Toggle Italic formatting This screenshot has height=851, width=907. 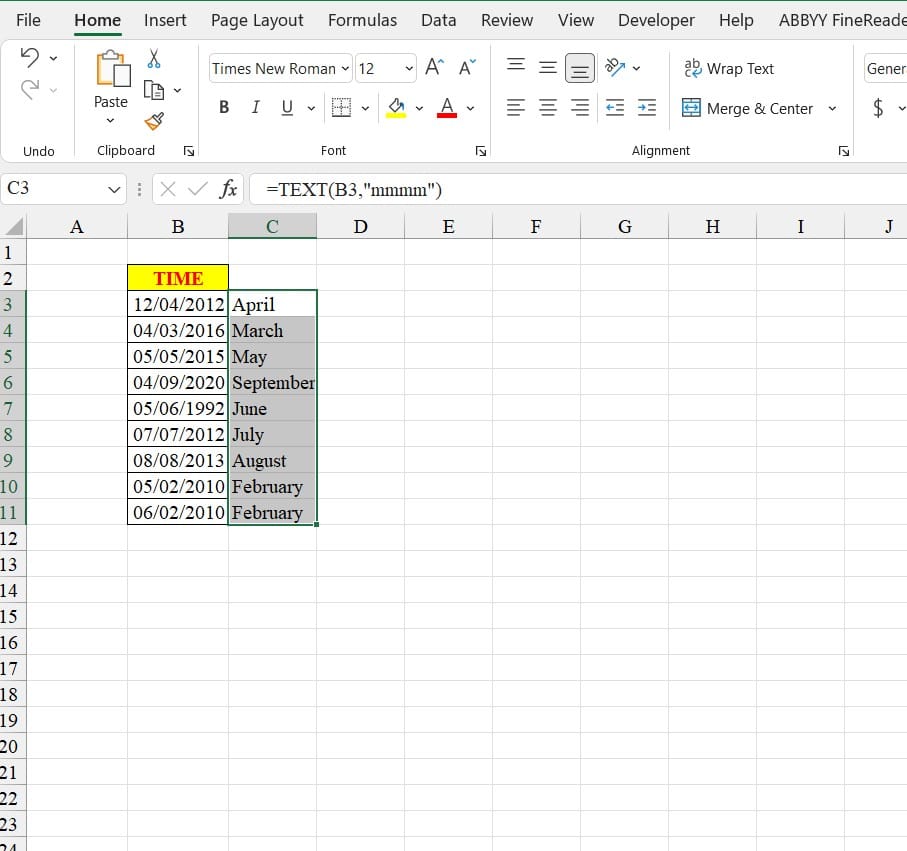[255, 108]
